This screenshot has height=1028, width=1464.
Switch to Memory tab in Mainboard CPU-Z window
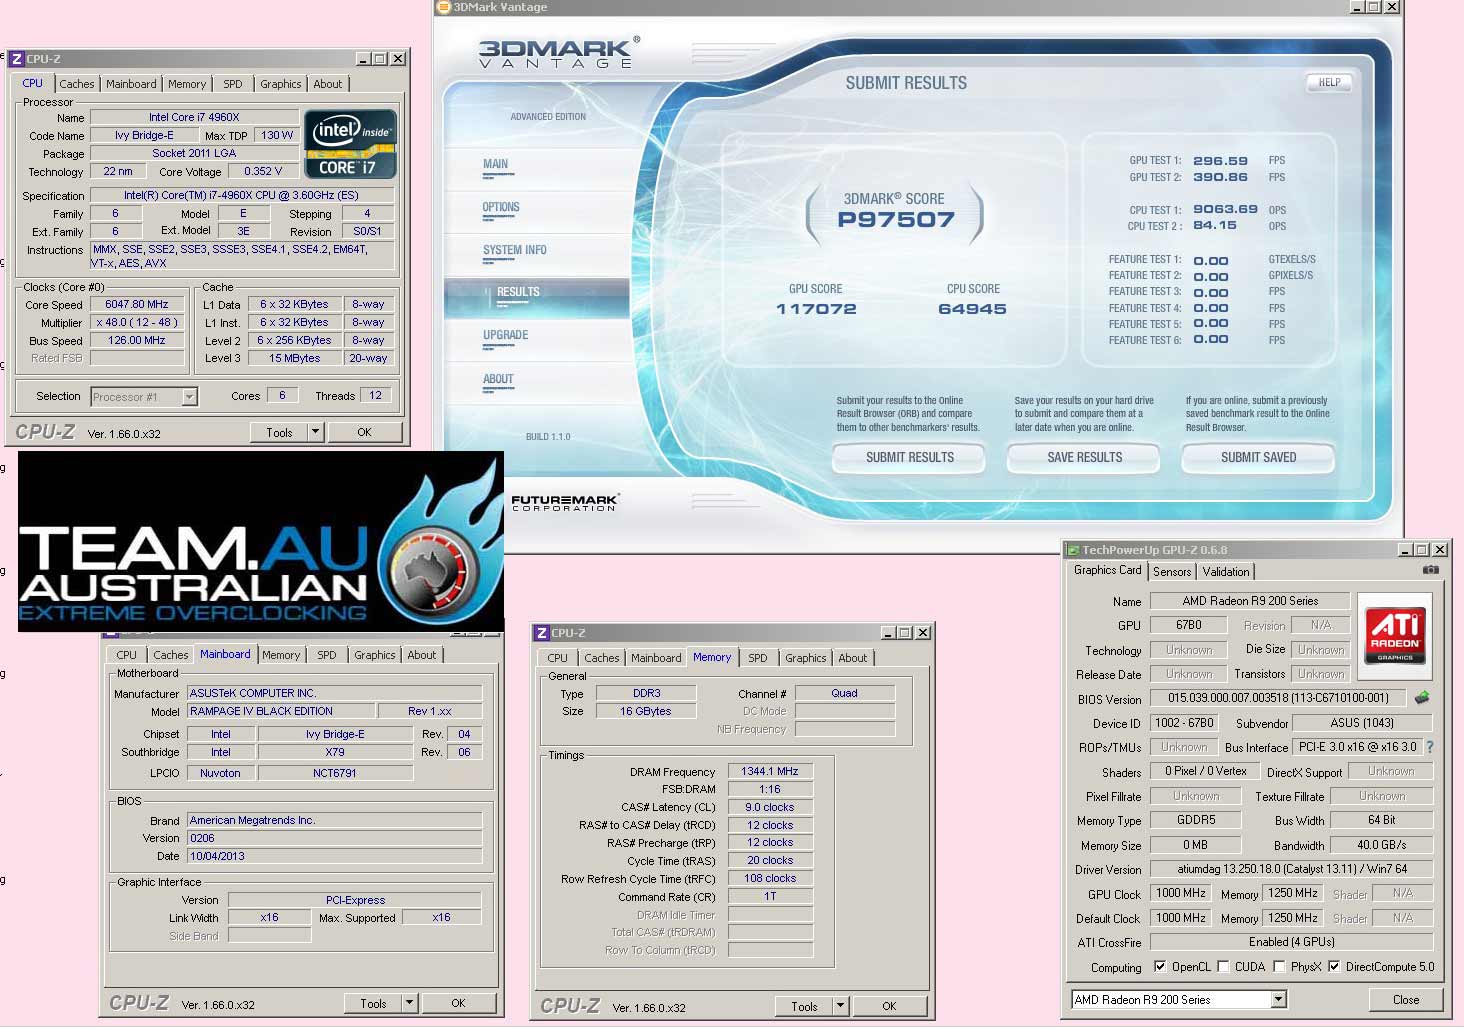[x=281, y=655]
